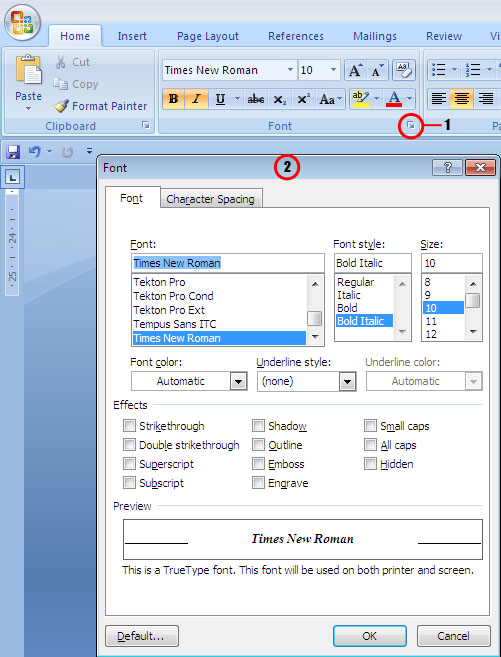Click the Bullets list icon
Screen dimensions: 501x657
point(439,70)
